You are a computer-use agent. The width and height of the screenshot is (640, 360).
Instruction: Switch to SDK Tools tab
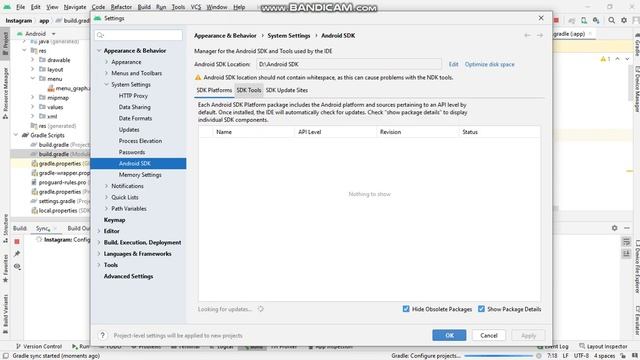[x=249, y=90]
